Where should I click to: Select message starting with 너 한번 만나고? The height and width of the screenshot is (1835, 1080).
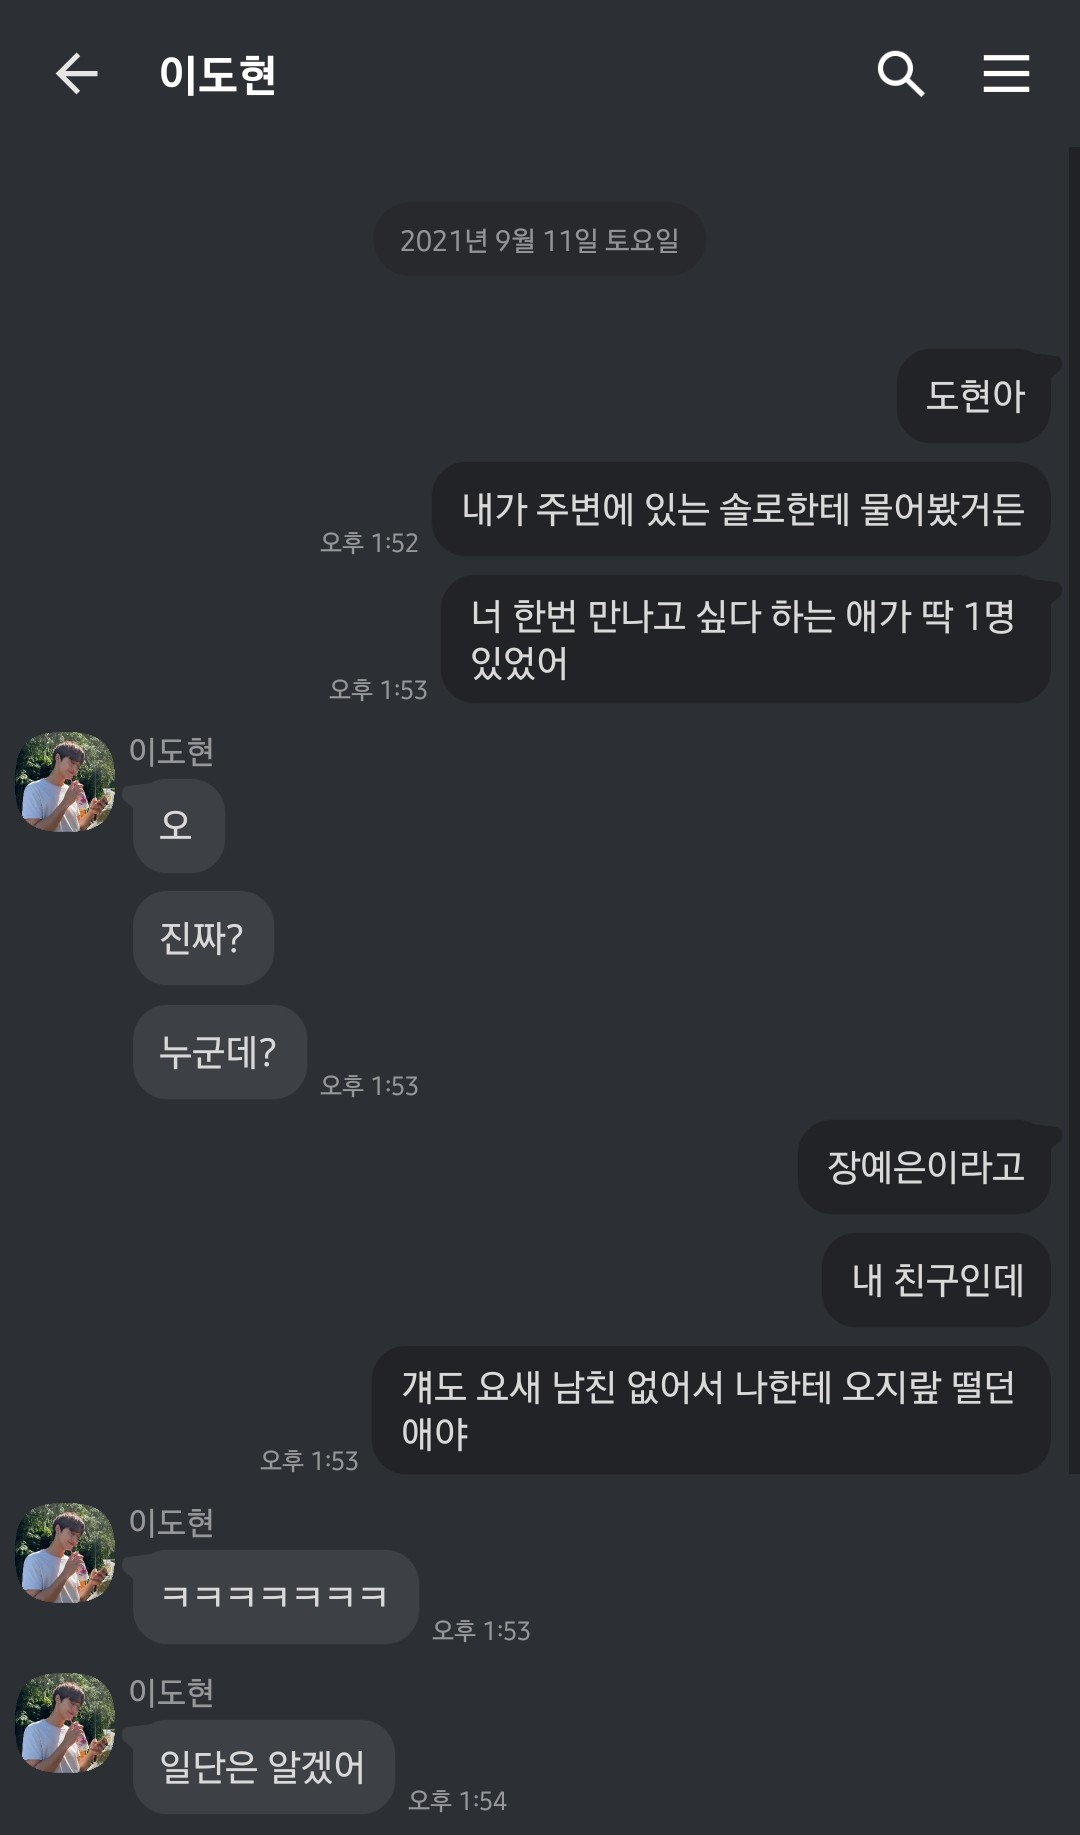coord(745,638)
